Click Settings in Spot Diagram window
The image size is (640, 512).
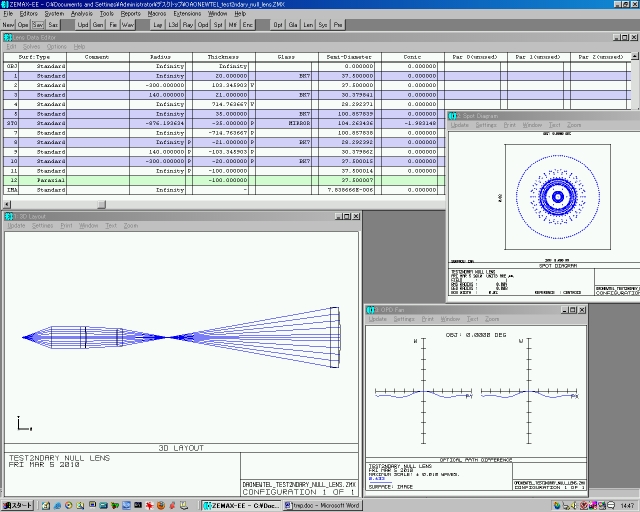[x=486, y=125]
